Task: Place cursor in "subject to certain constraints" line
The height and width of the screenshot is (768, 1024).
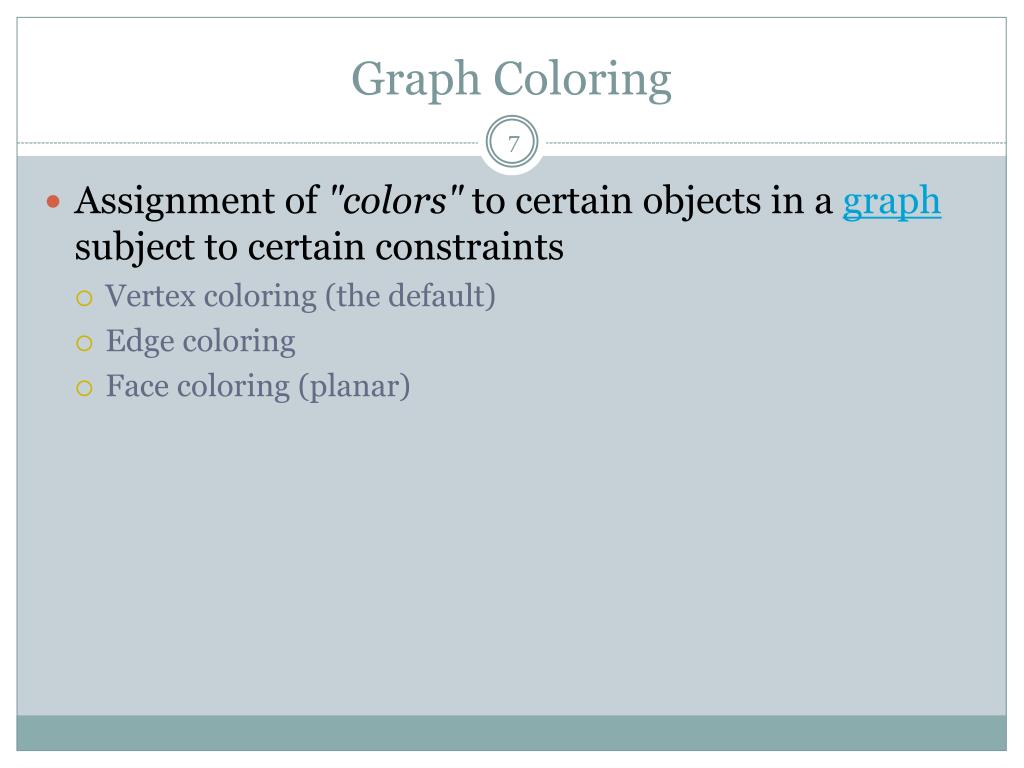Action: (319, 248)
